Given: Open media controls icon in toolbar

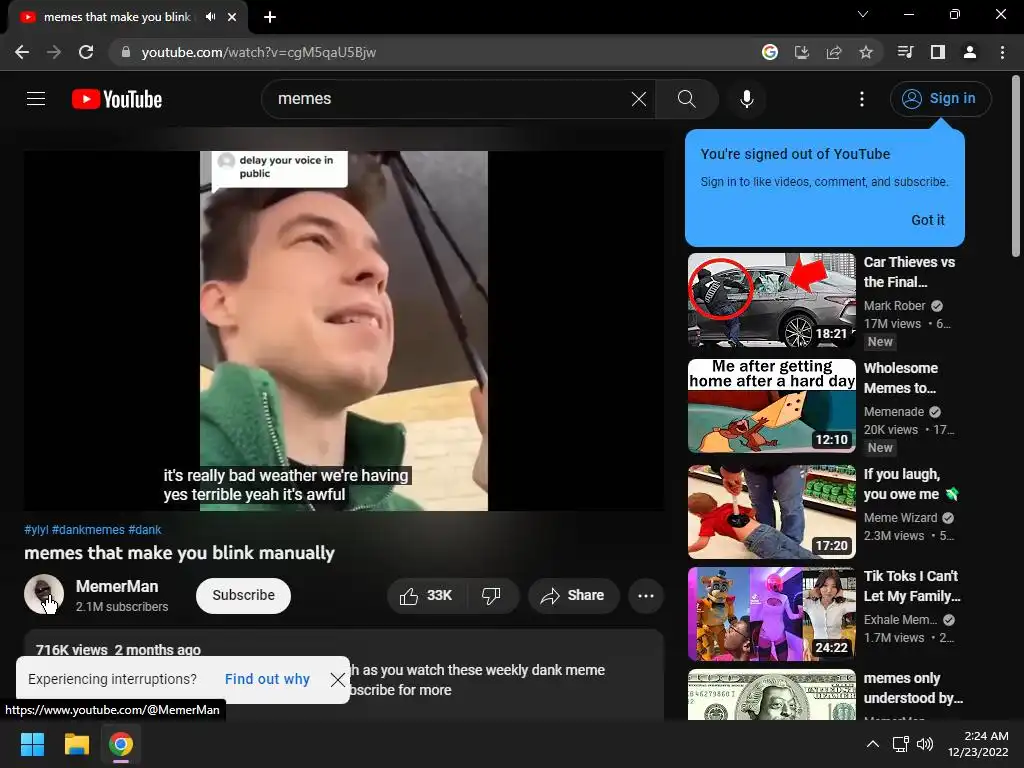Looking at the screenshot, I should (x=905, y=52).
